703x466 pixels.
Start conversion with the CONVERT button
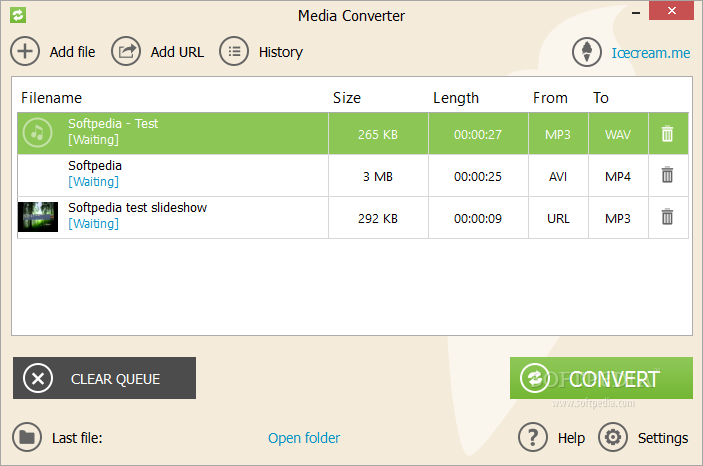click(x=601, y=378)
